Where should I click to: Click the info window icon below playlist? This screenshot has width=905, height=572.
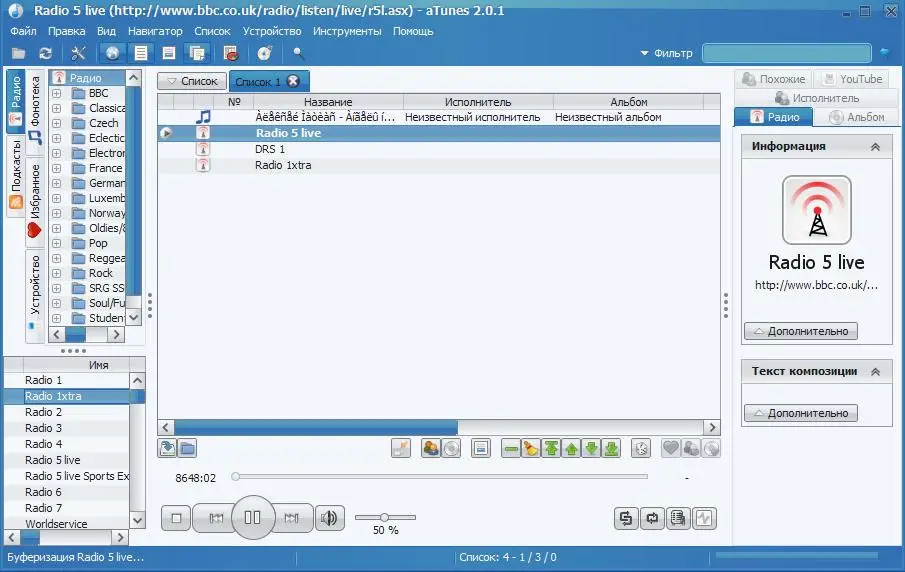pyautogui.click(x=481, y=448)
